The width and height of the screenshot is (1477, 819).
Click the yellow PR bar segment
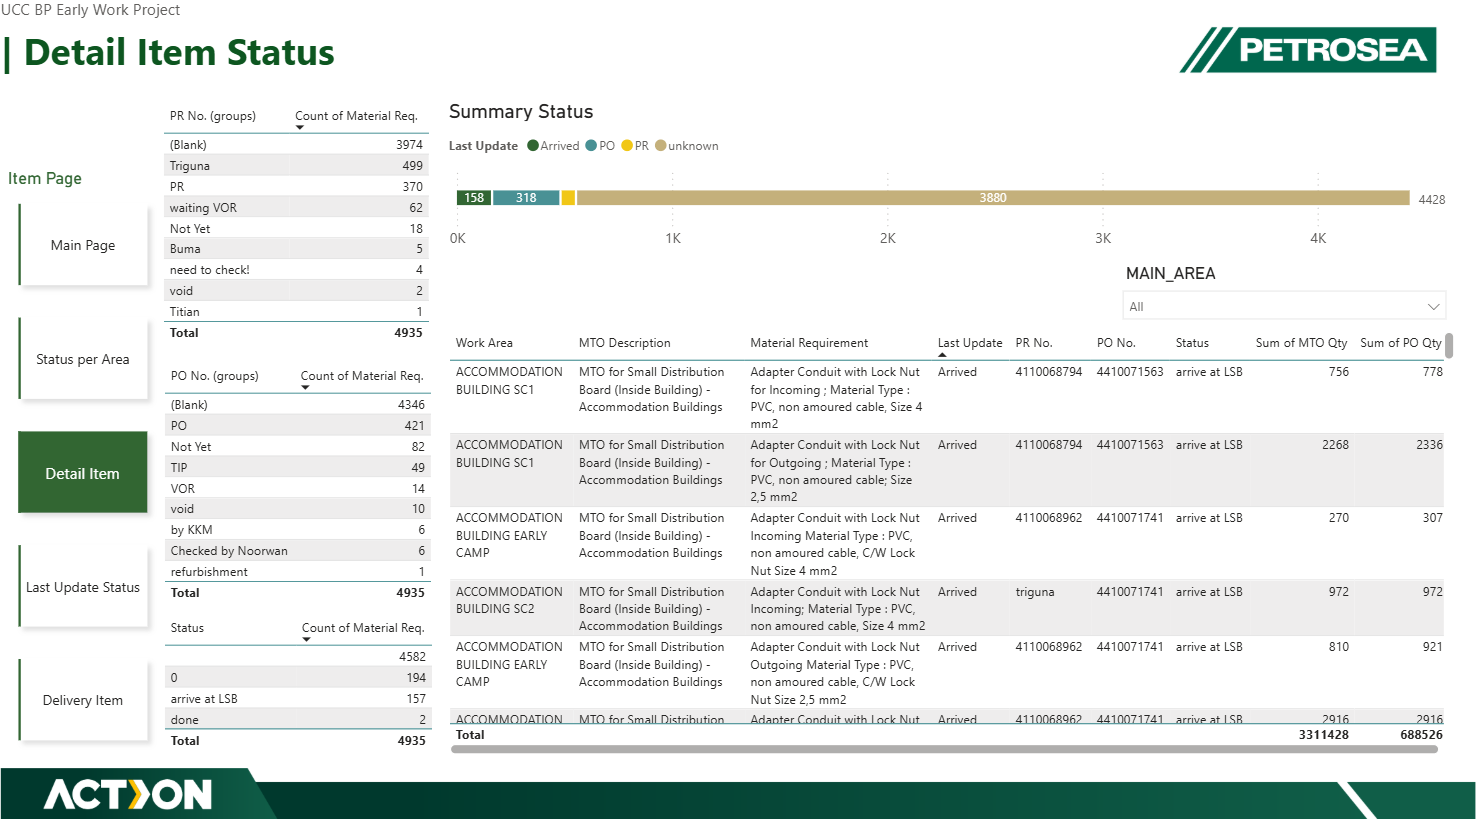click(x=568, y=198)
